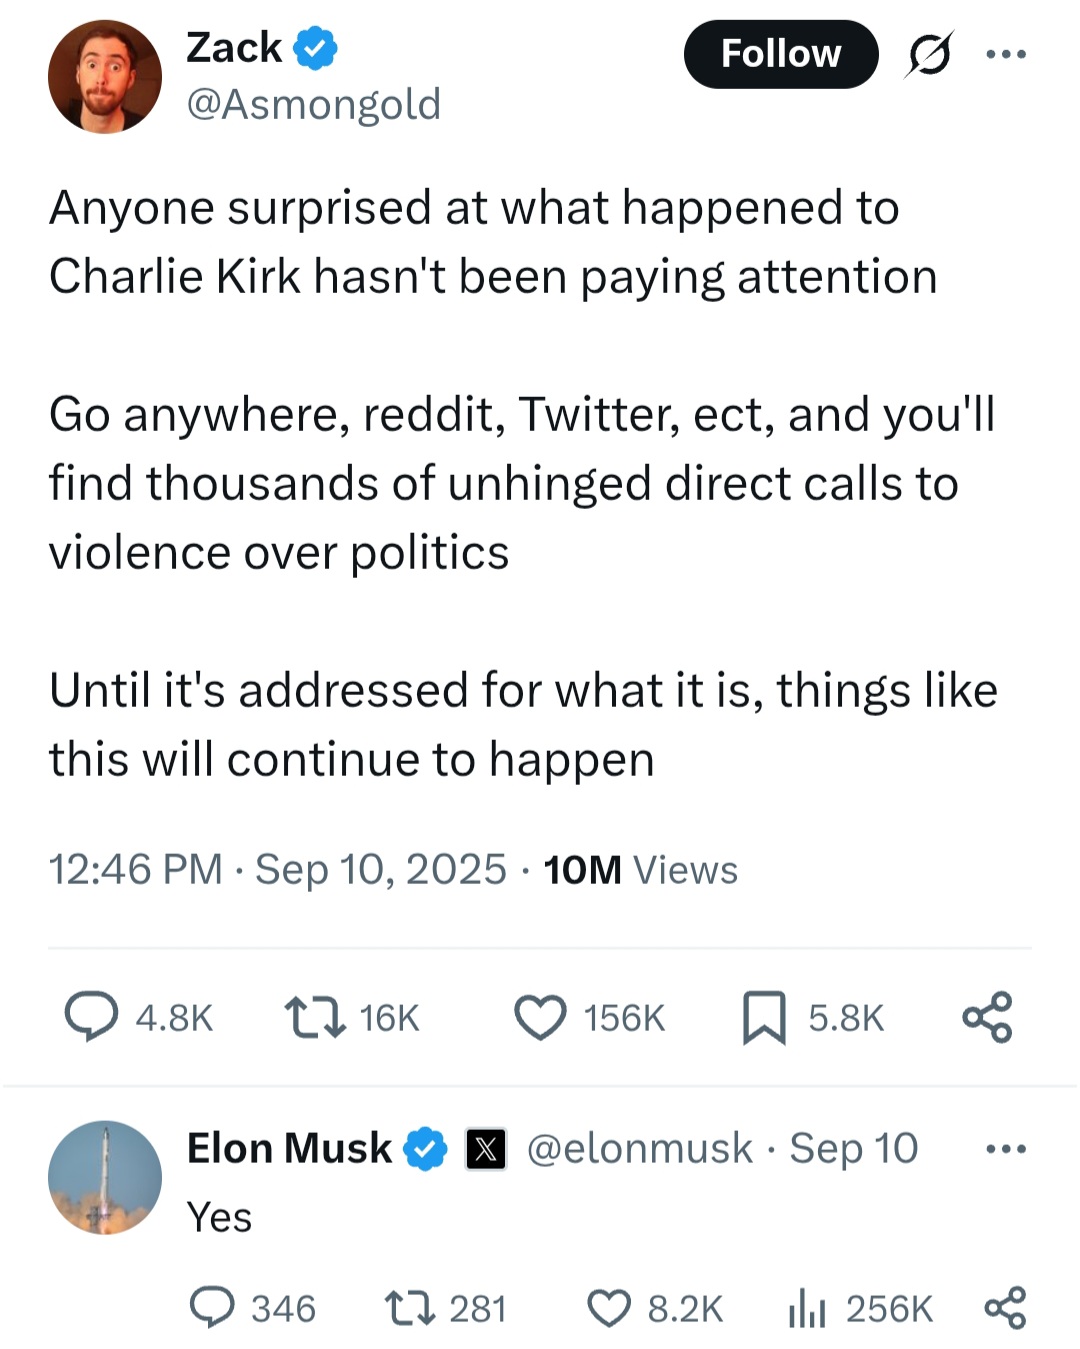Follow the Asmongold account

(x=780, y=54)
